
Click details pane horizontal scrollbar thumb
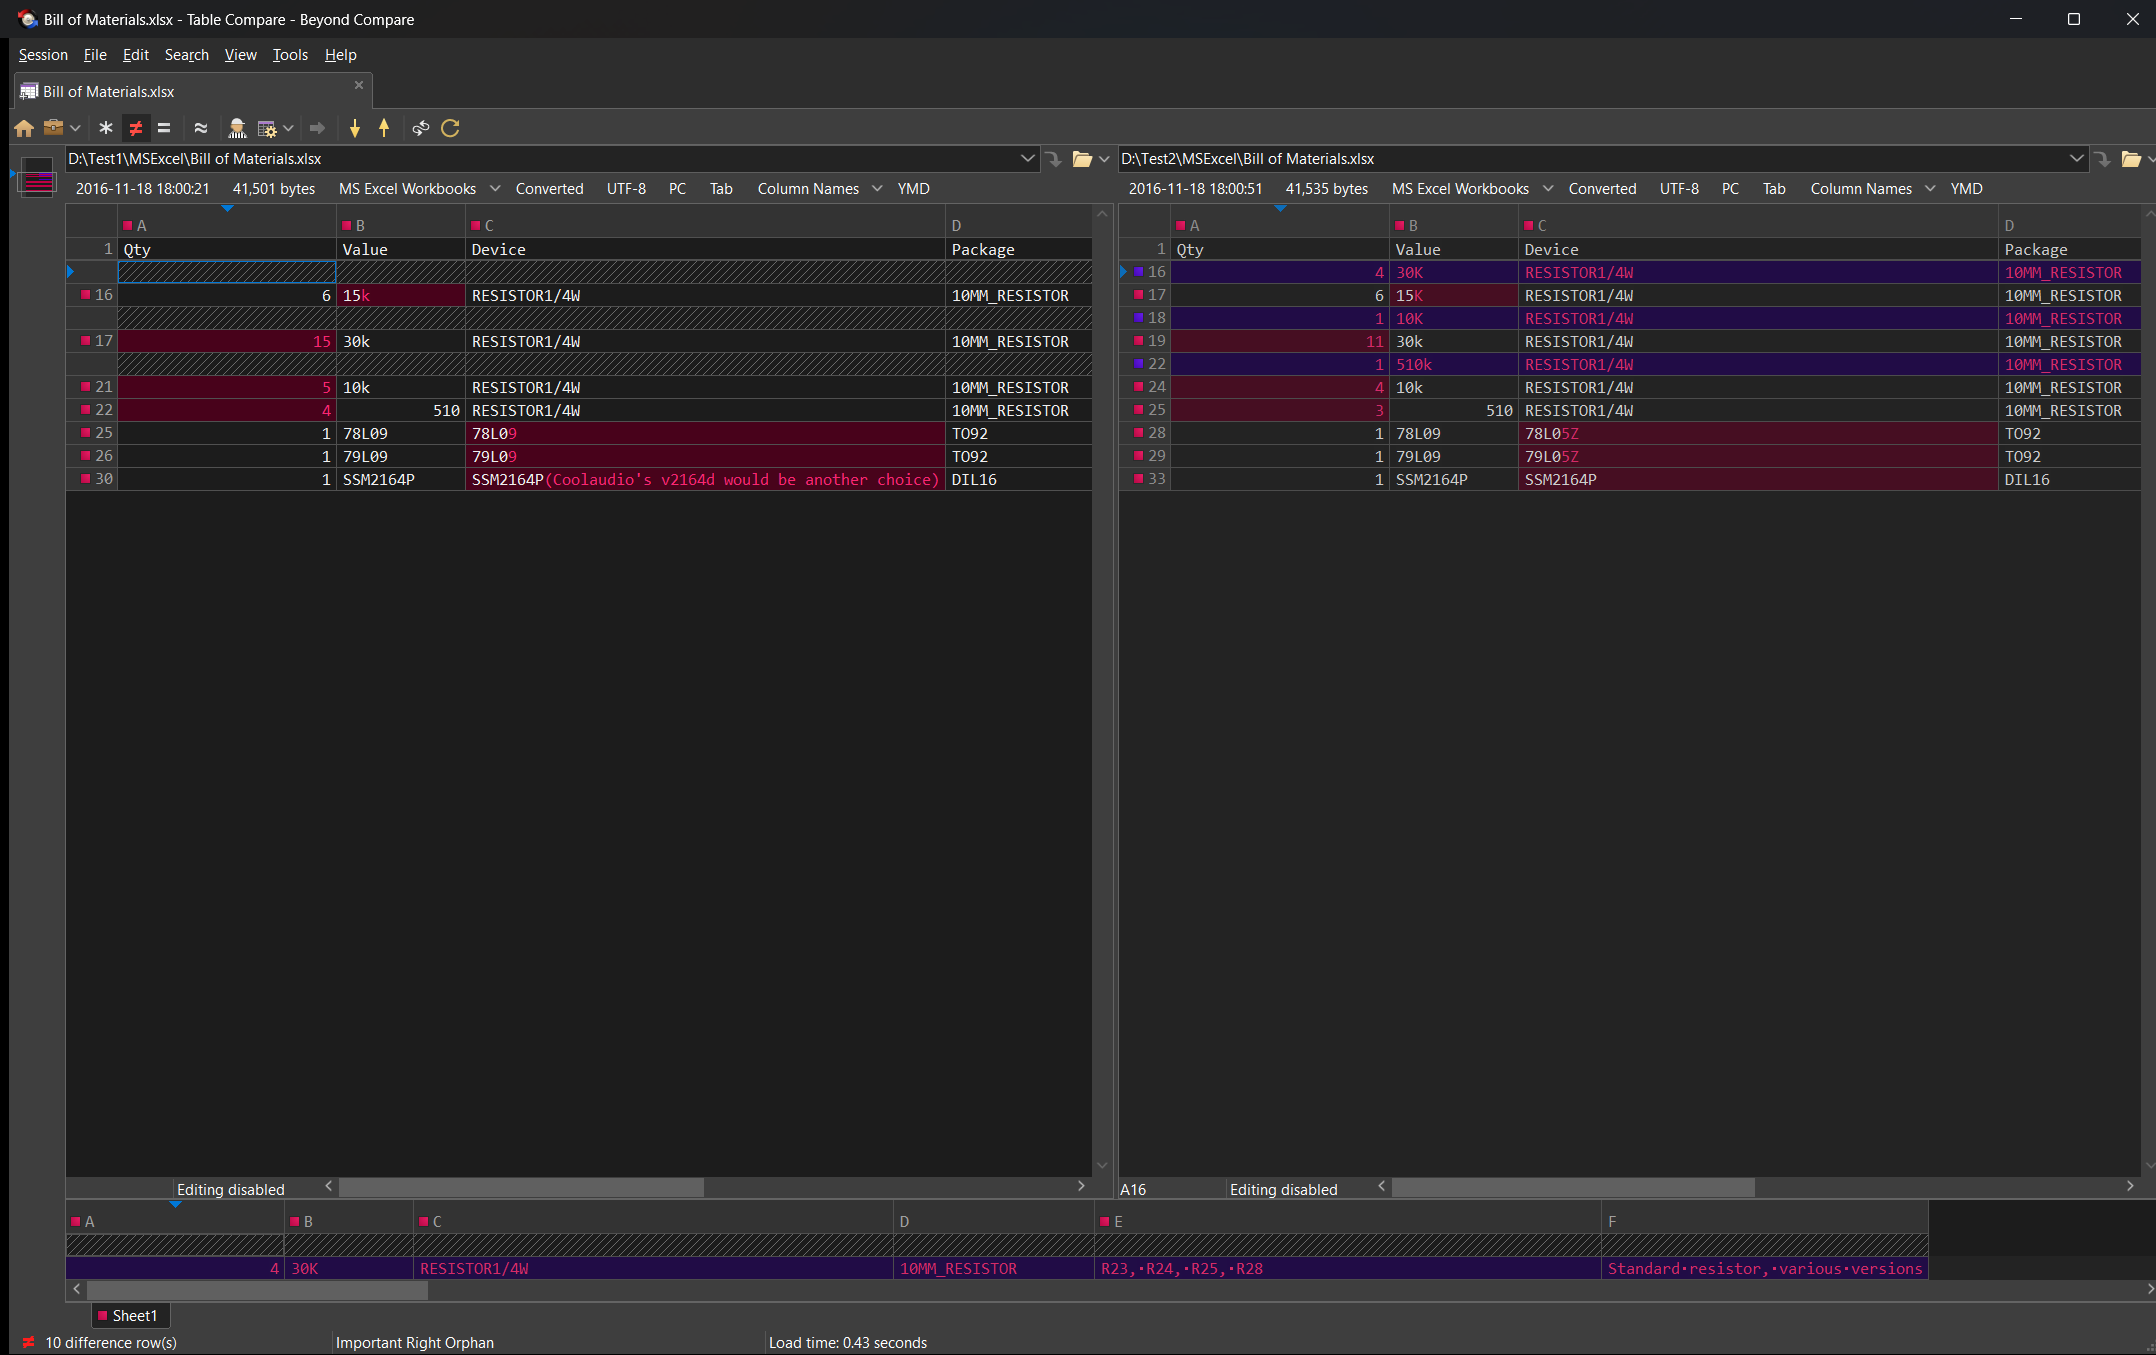coord(257,1290)
